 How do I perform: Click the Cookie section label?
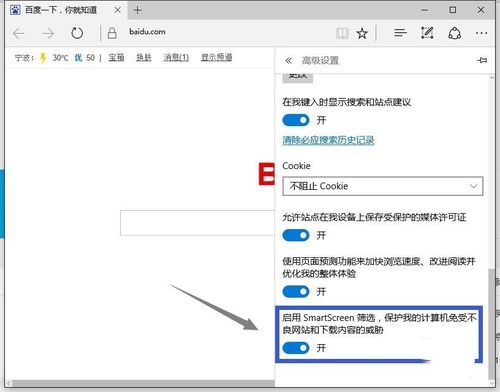tap(296, 166)
